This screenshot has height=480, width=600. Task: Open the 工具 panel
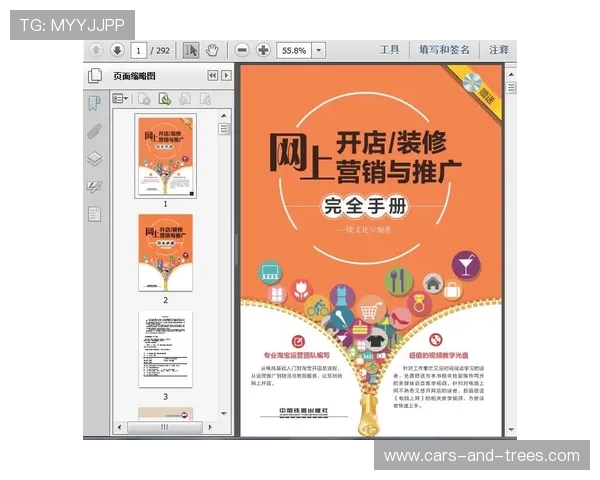389,50
